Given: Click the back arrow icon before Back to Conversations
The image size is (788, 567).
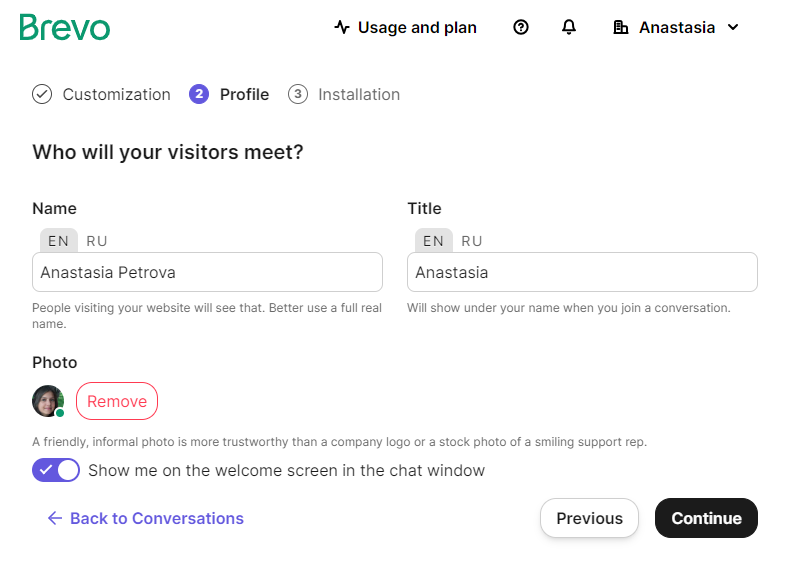Looking at the screenshot, I should (54, 518).
